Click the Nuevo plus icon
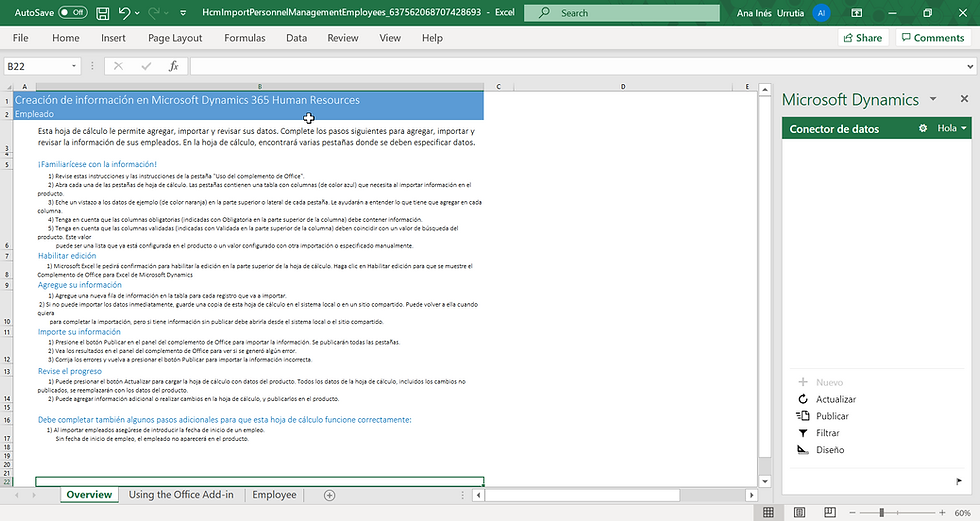Image resolution: width=980 pixels, height=521 pixels. click(x=803, y=382)
